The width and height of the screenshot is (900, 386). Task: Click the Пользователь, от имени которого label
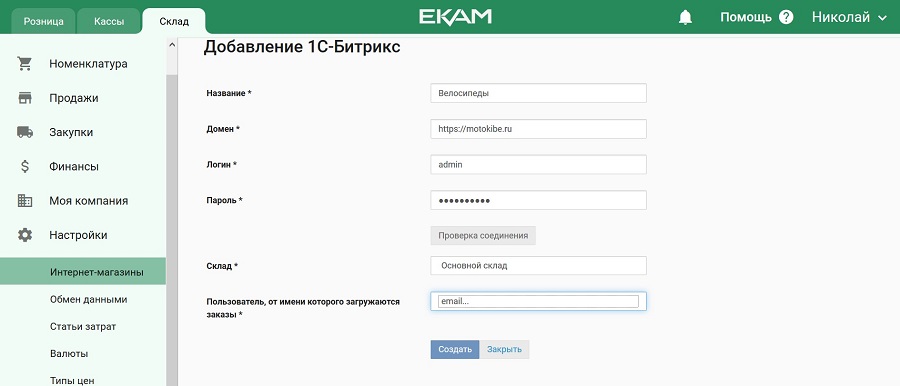point(302,308)
